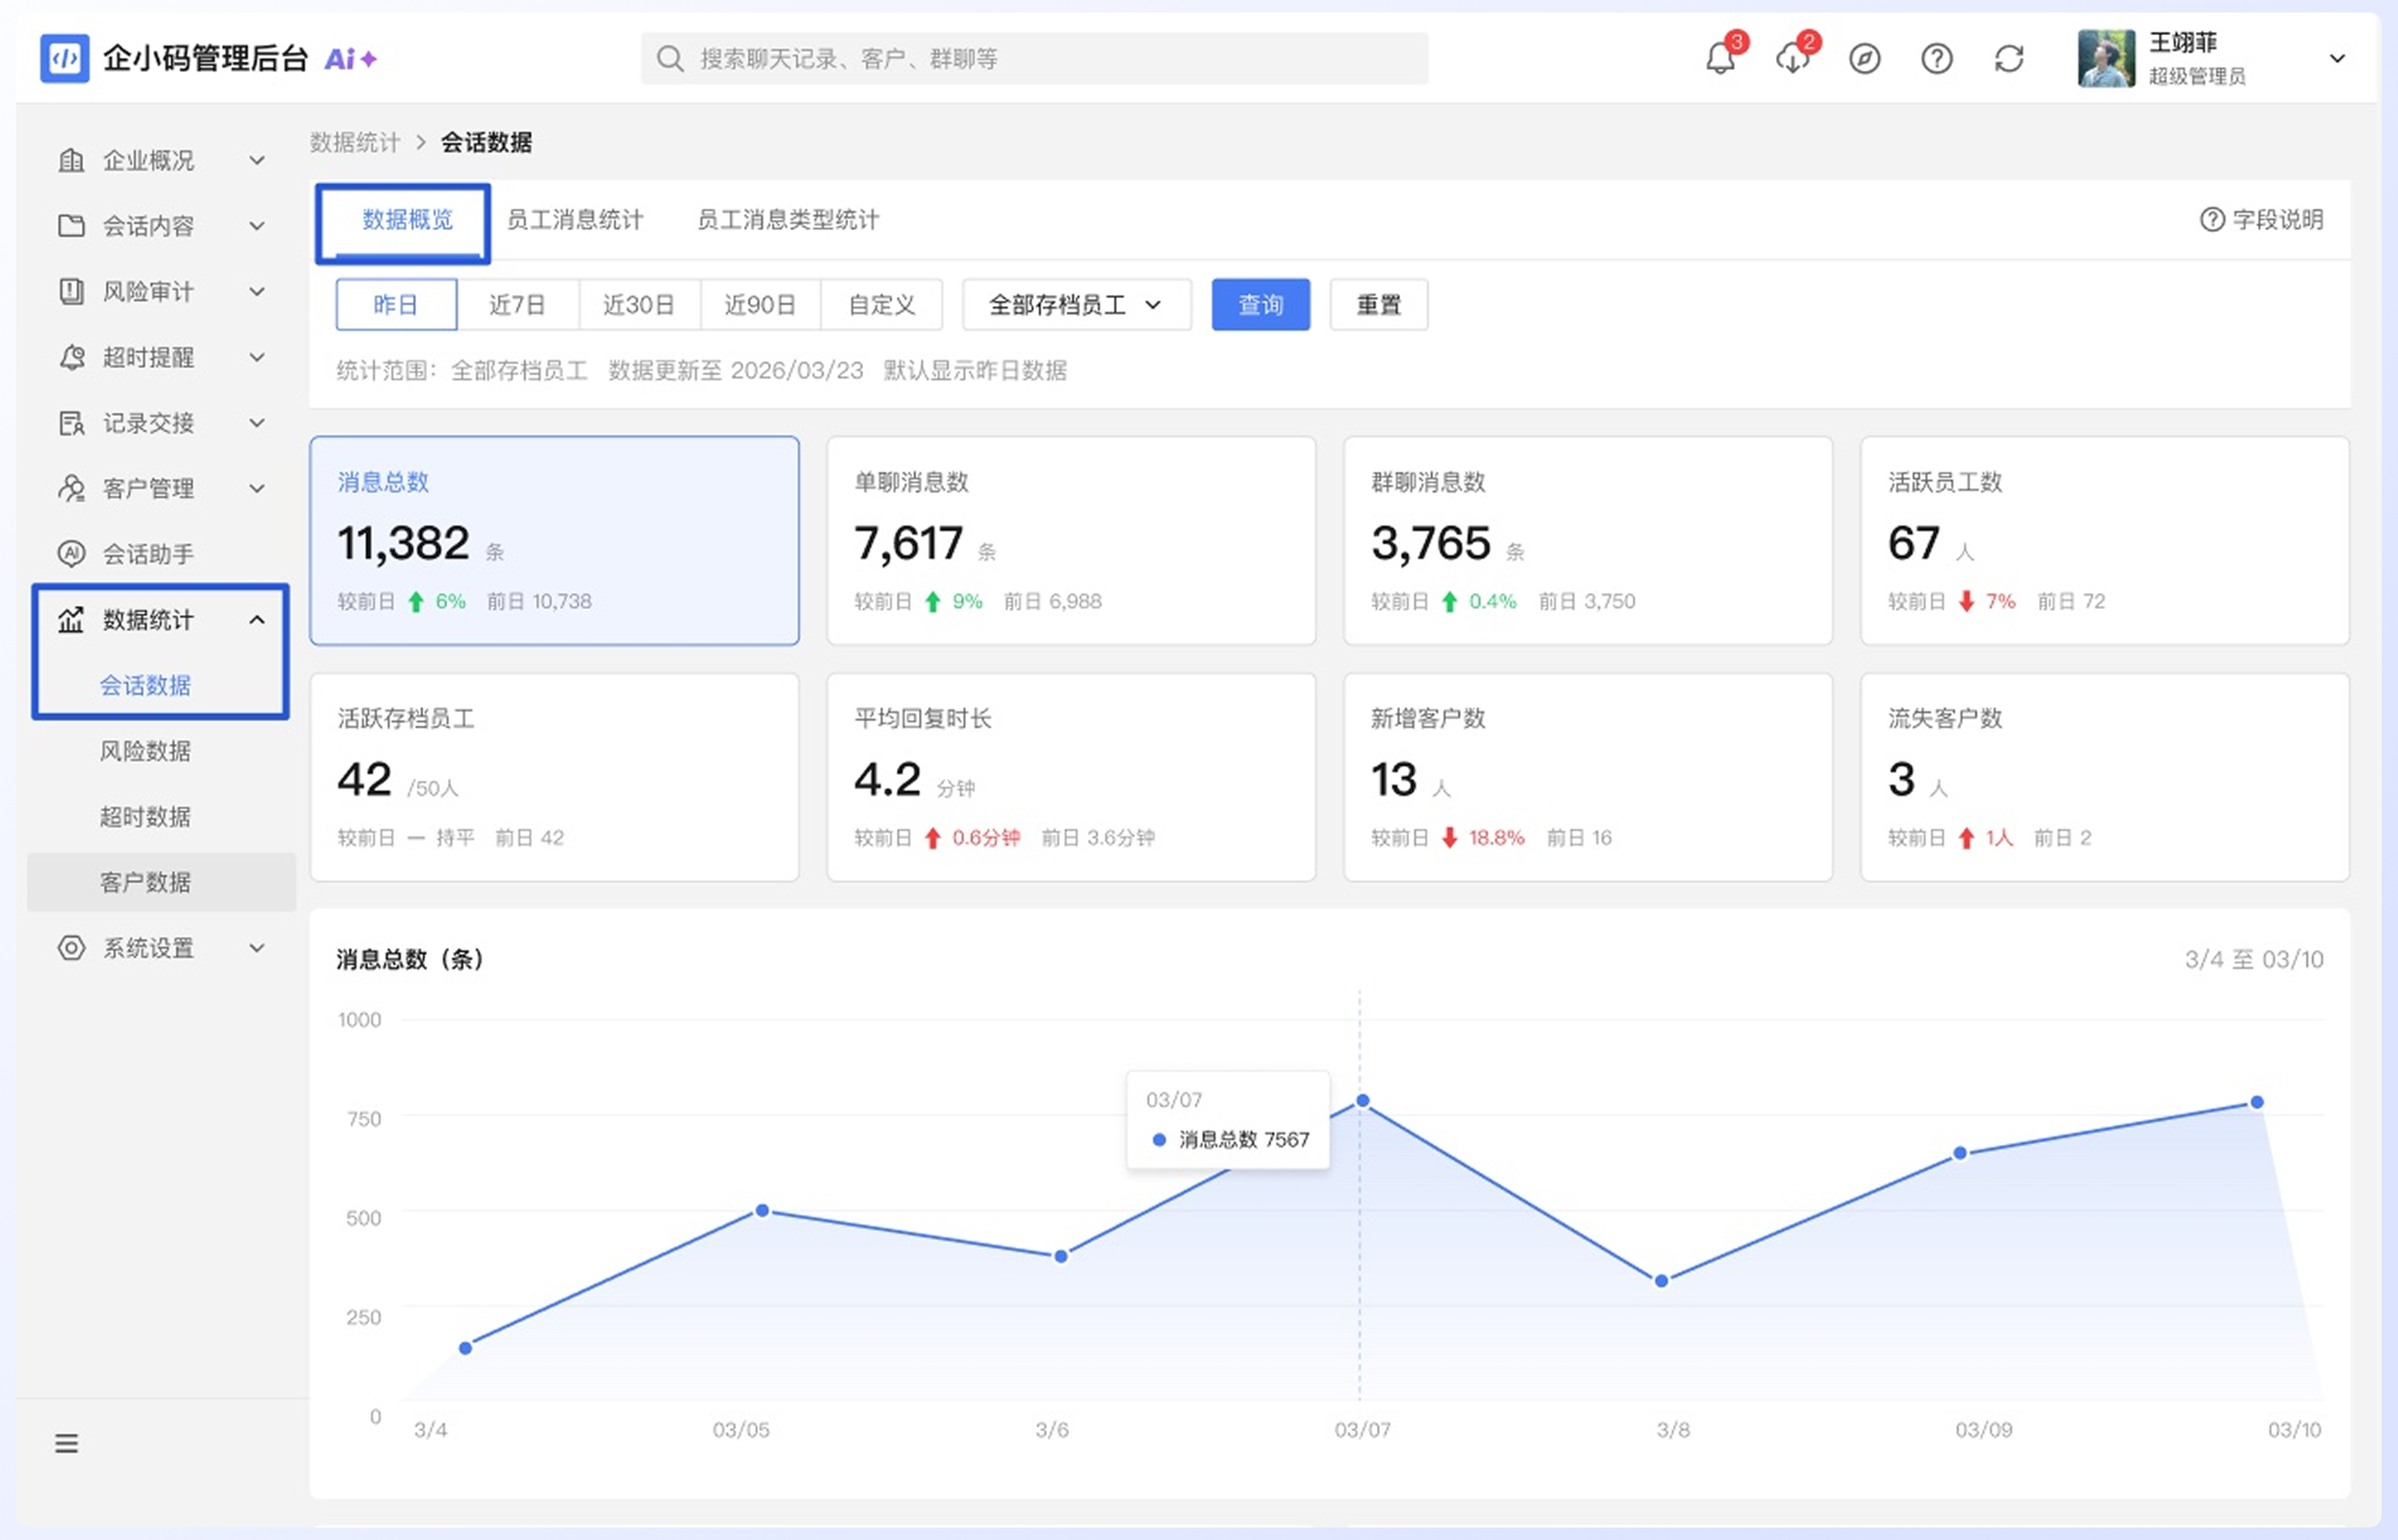The width and height of the screenshot is (2398, 1540).
Task: Expand the 系统设置 chevron
Action: (x=257, y=947)
